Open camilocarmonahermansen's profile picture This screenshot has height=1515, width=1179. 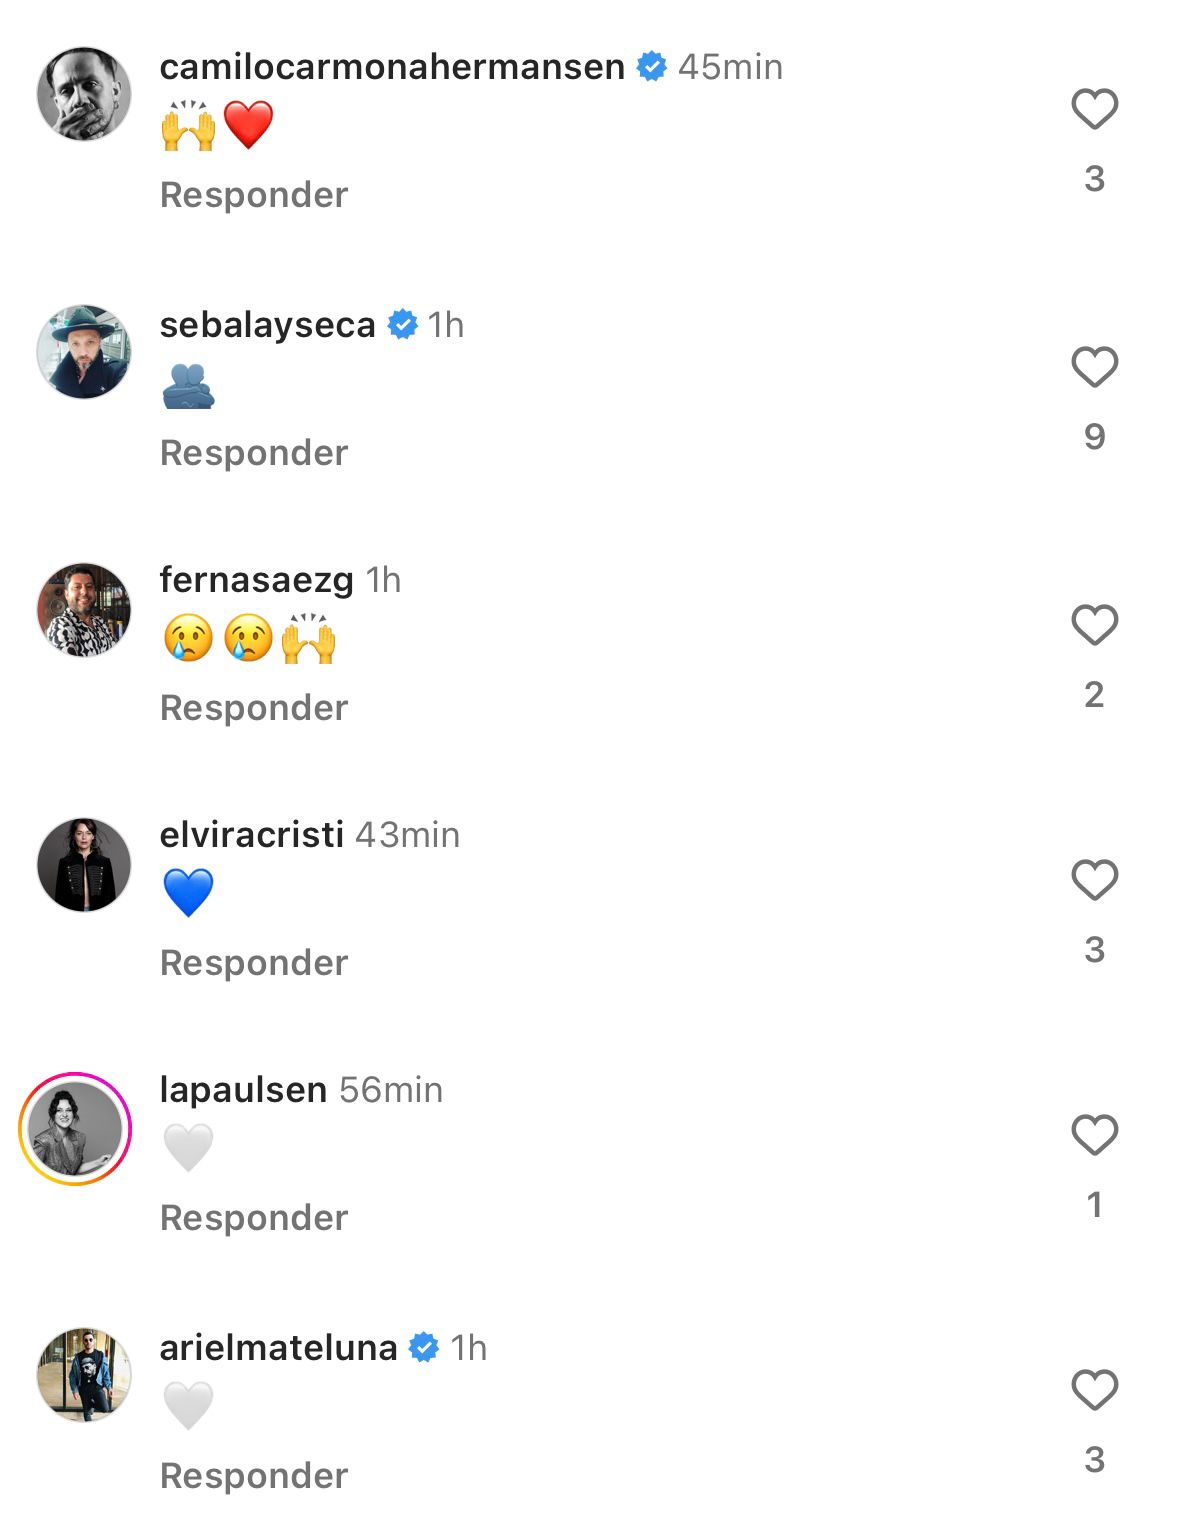84,94
